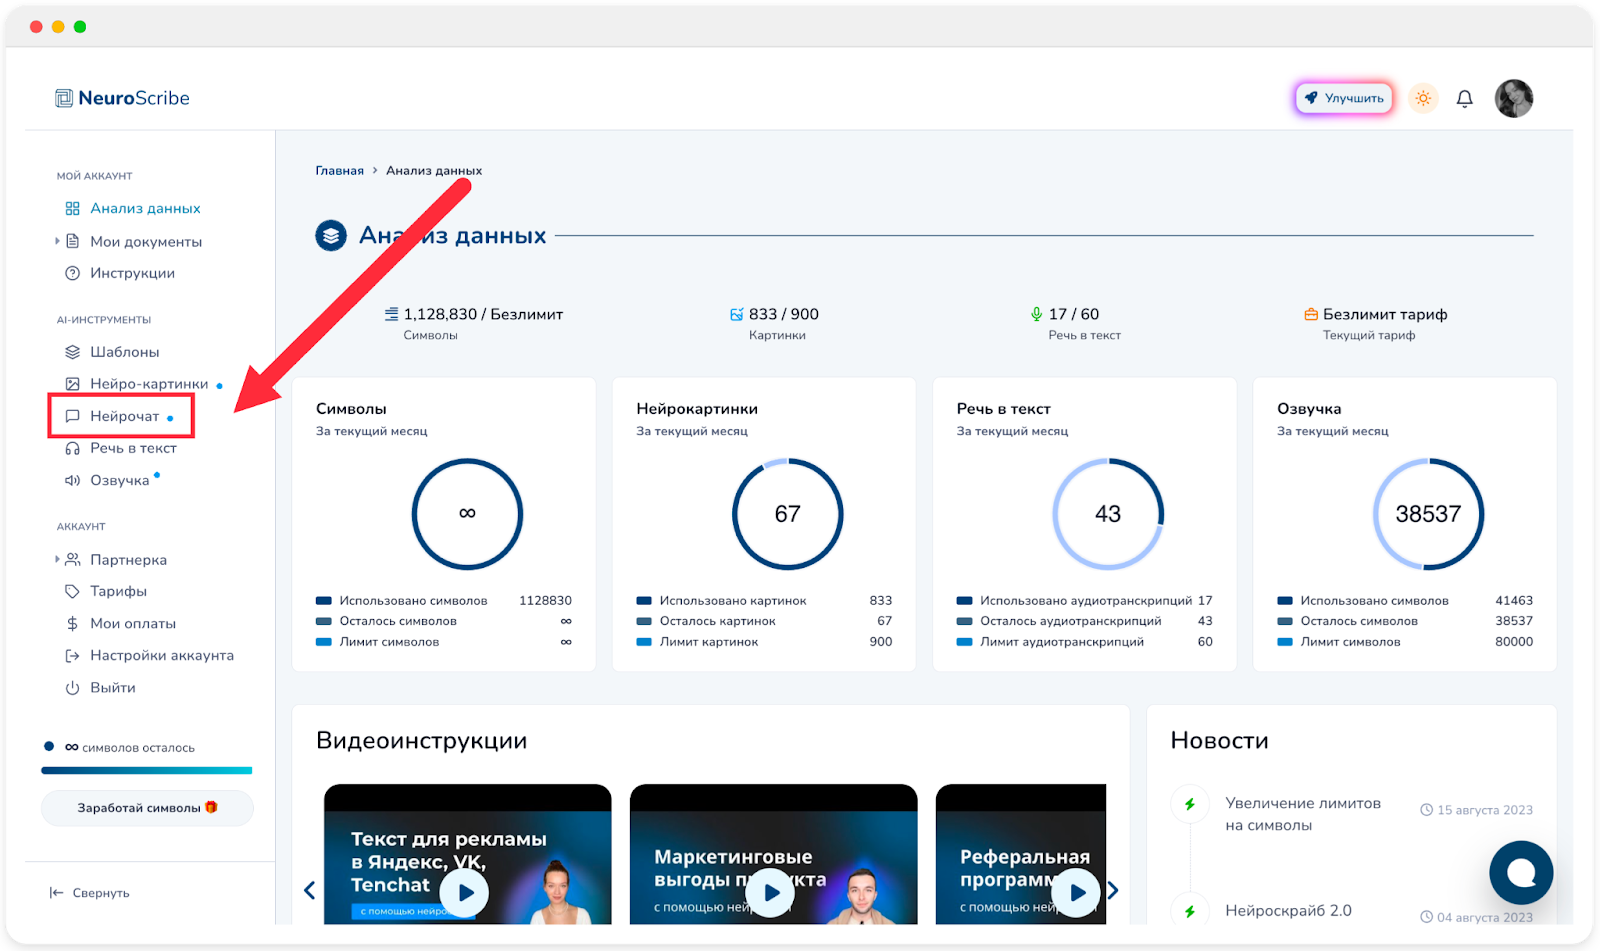Open news Нейроскрайб 2.0
1600x951 pixels.
tap(1288, 911)
